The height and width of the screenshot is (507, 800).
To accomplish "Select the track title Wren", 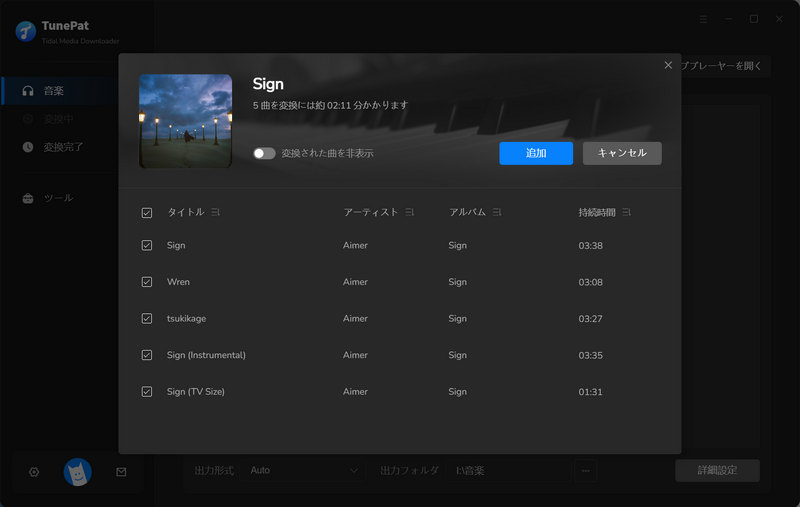I will (178, 282).
